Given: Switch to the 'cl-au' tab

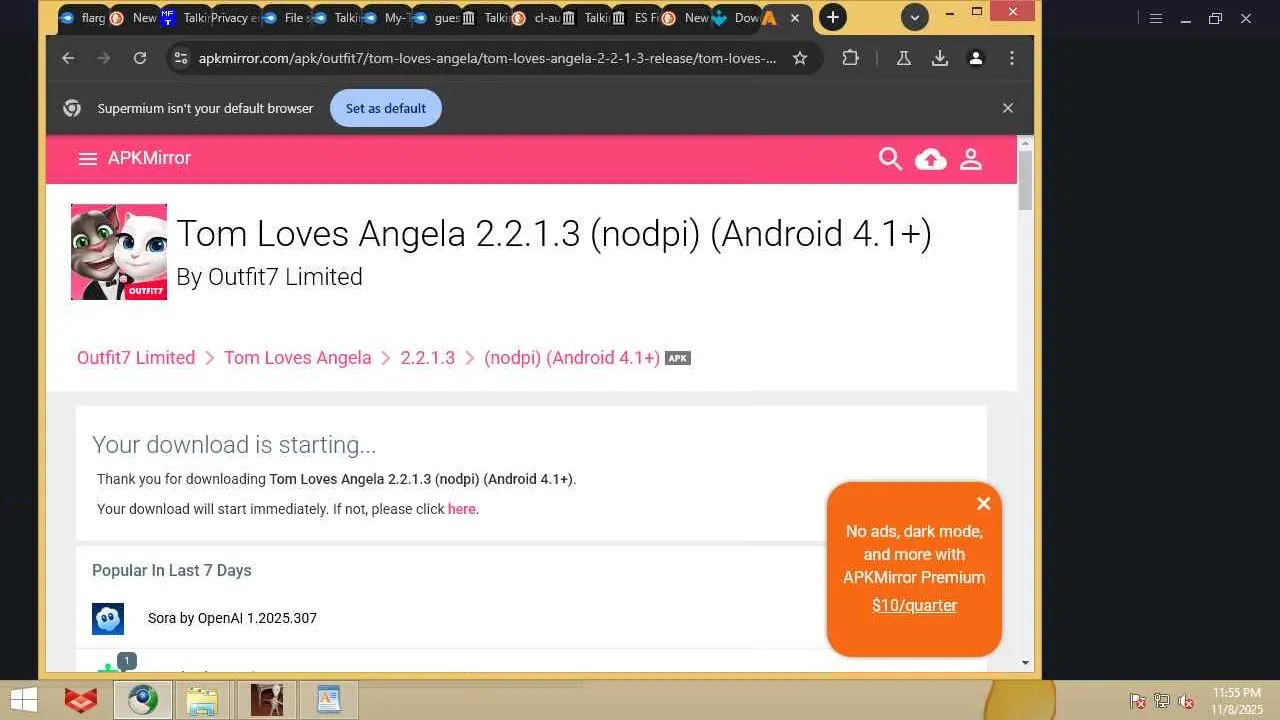Looking at the screenshot, I should pos(535,18).
